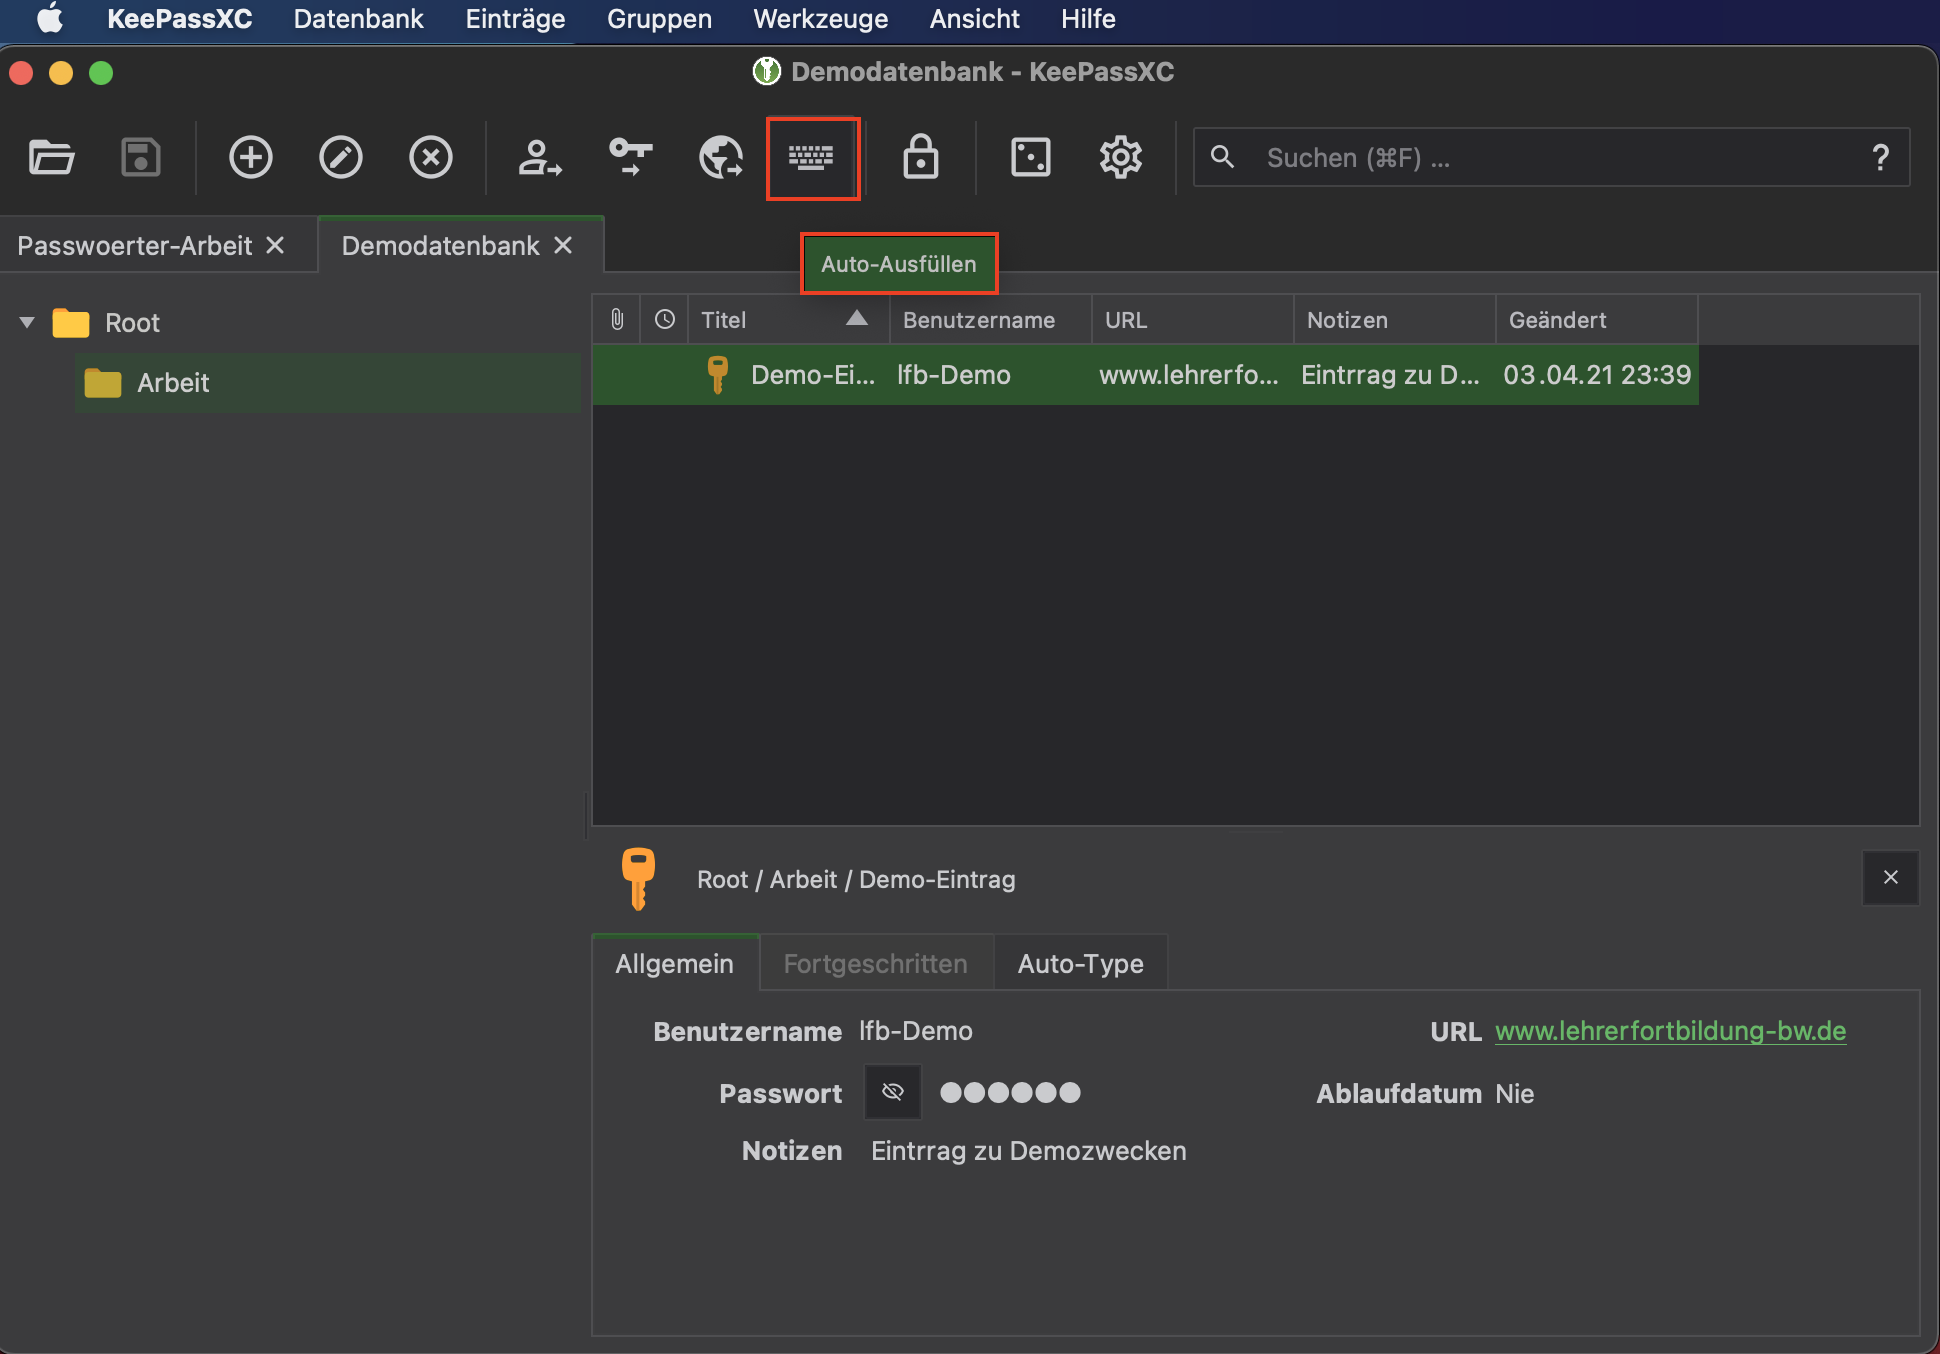Open the password generator dice icon
Viewport: 1940px width, 1354px height.
1030,158
